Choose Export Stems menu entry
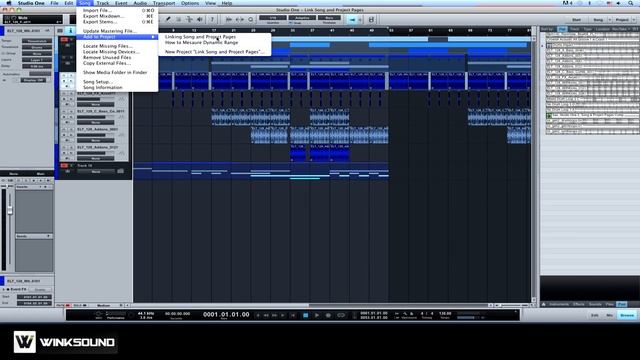This screenshot has height=360, width=640. tap(117, 22)
